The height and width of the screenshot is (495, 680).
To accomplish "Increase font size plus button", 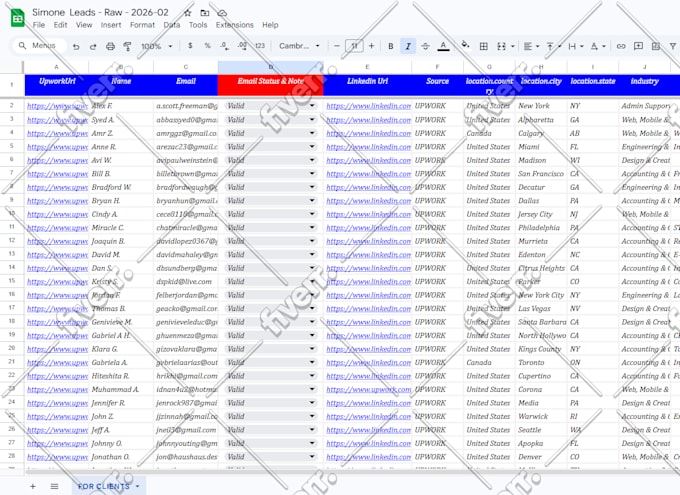I will coord(371,46).
